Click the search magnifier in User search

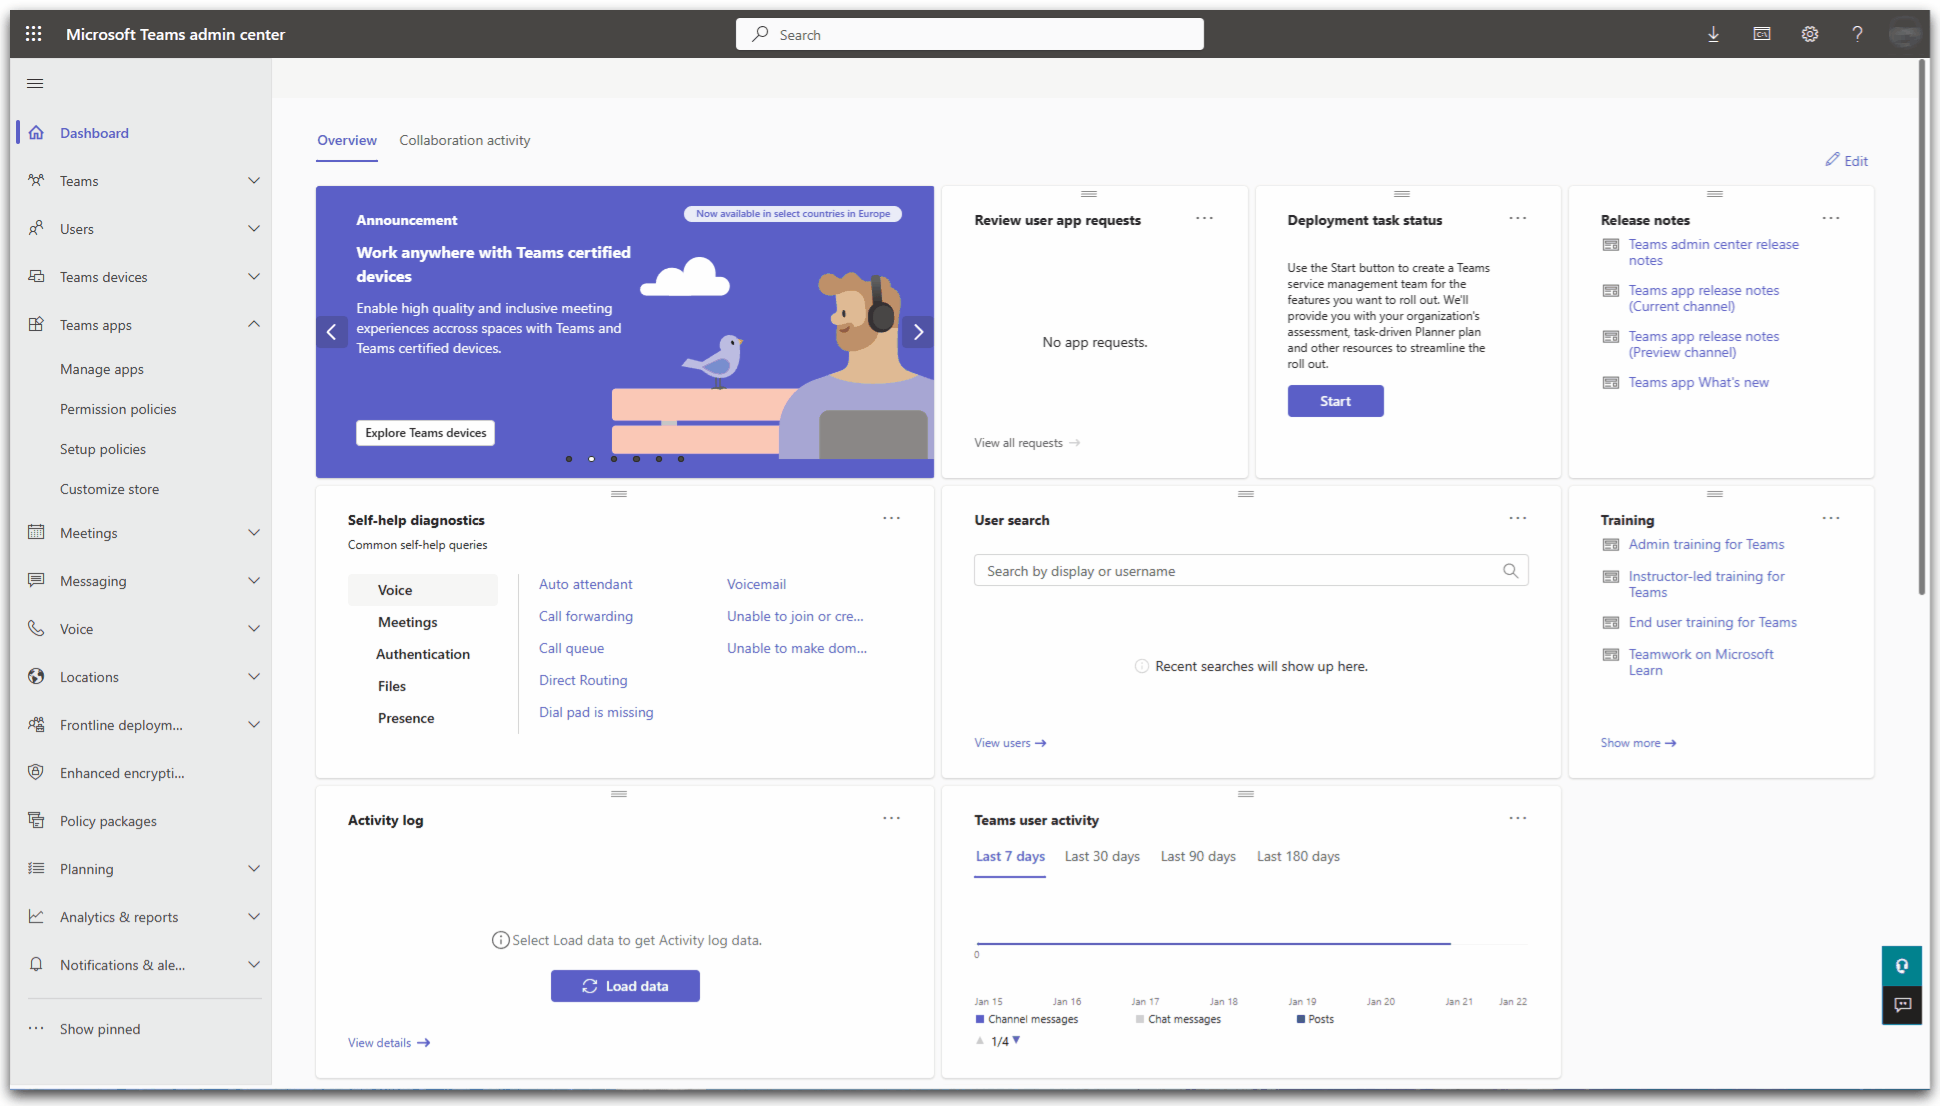pyautogui.click(x=1511, y=571)
